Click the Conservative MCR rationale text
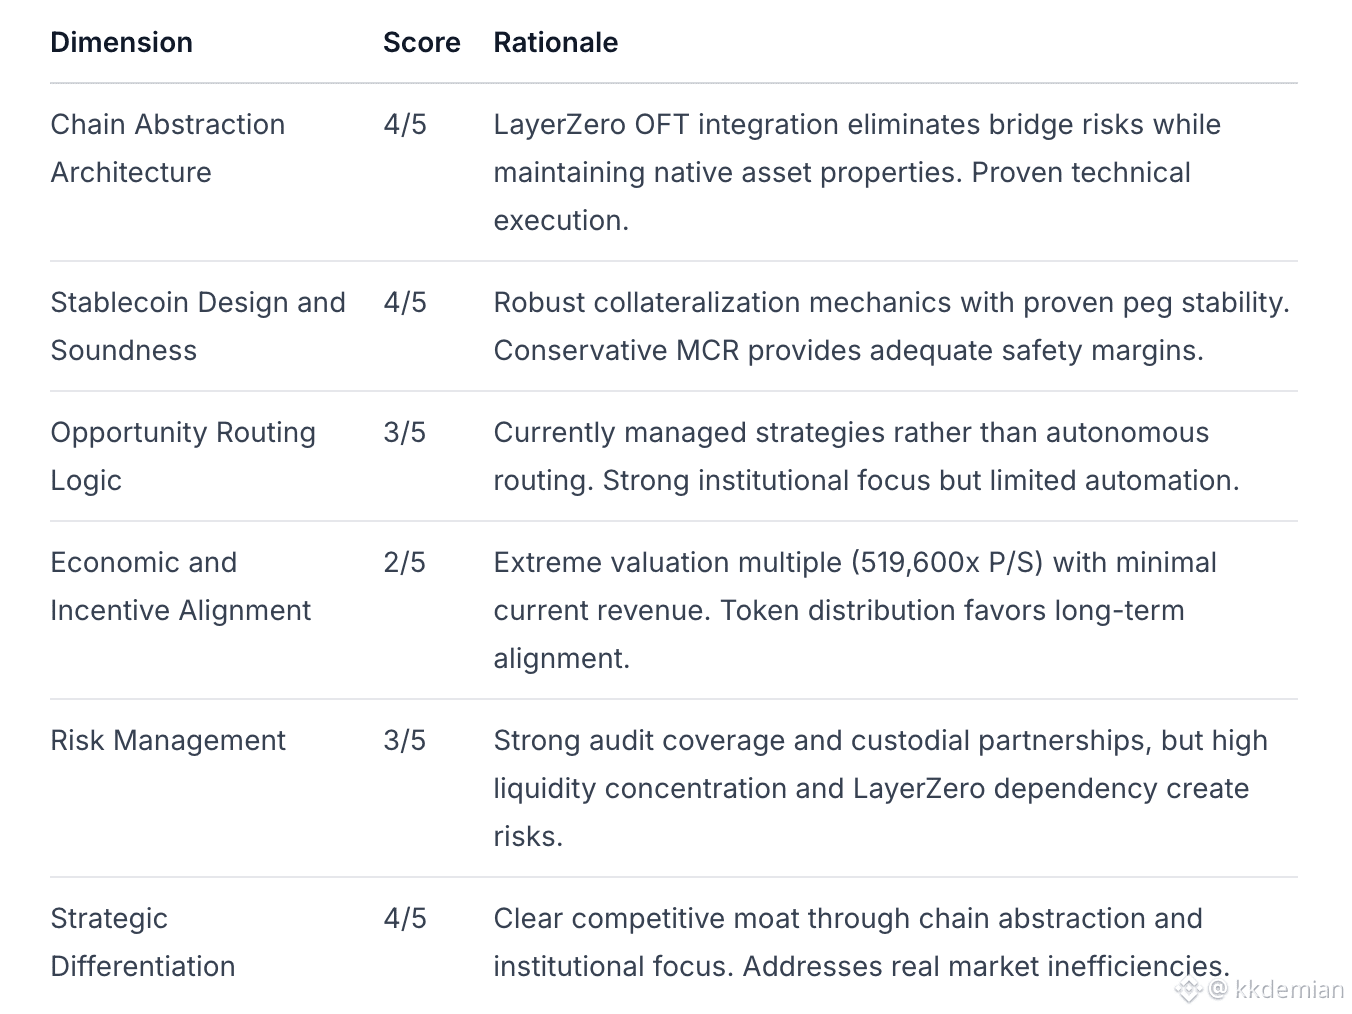 [849, 350]
